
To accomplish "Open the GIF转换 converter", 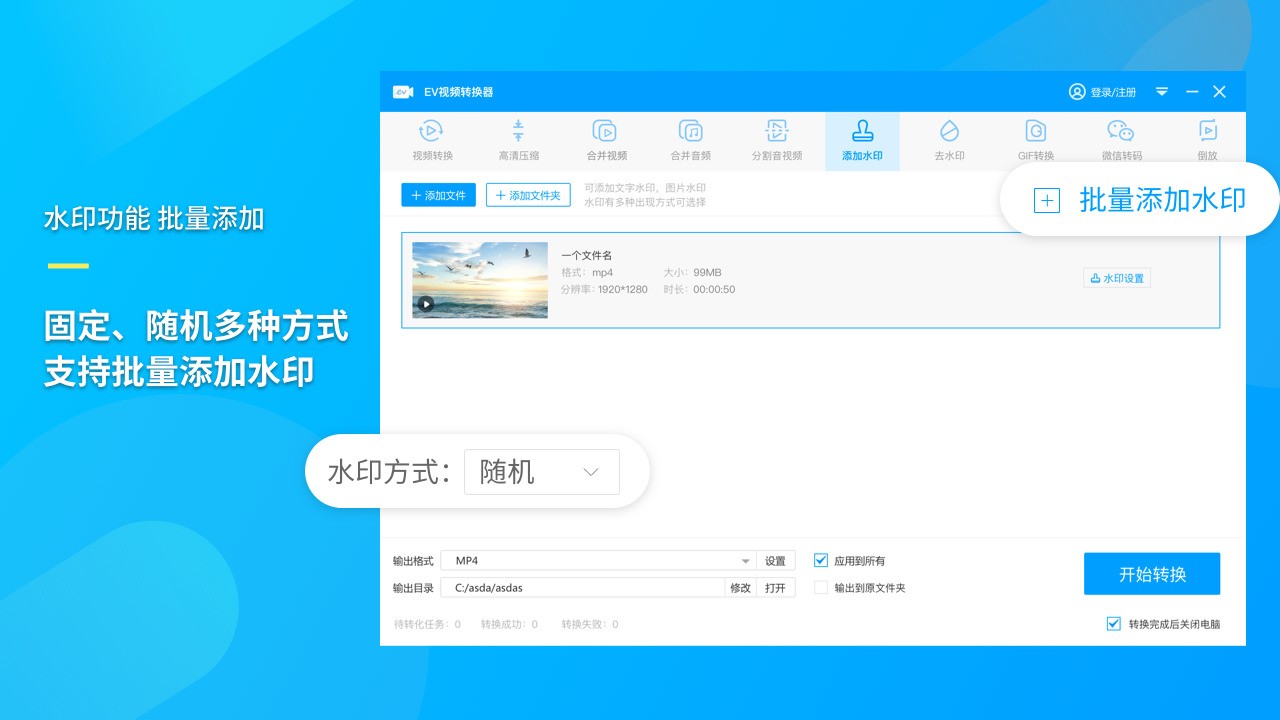I will 1035,140.
